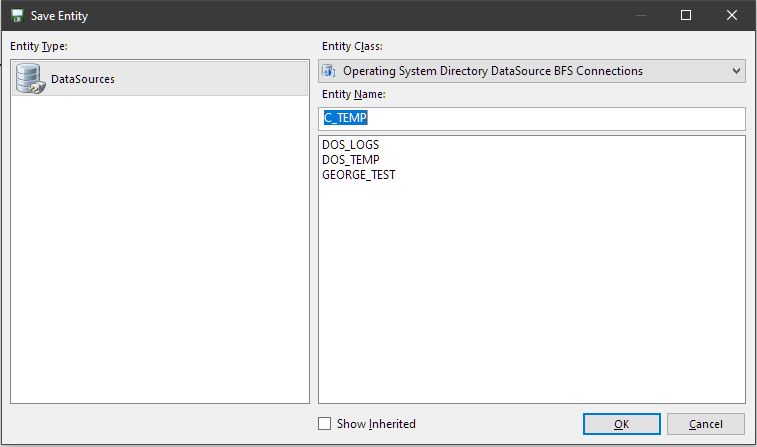Click the Save Entity title bar text
757x447 pixels.
pos(59,16)
